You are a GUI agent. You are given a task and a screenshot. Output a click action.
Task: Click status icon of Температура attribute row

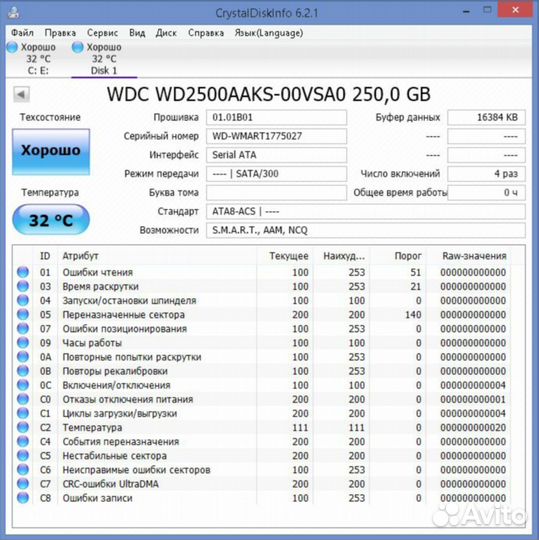click(x=23, y=427)
